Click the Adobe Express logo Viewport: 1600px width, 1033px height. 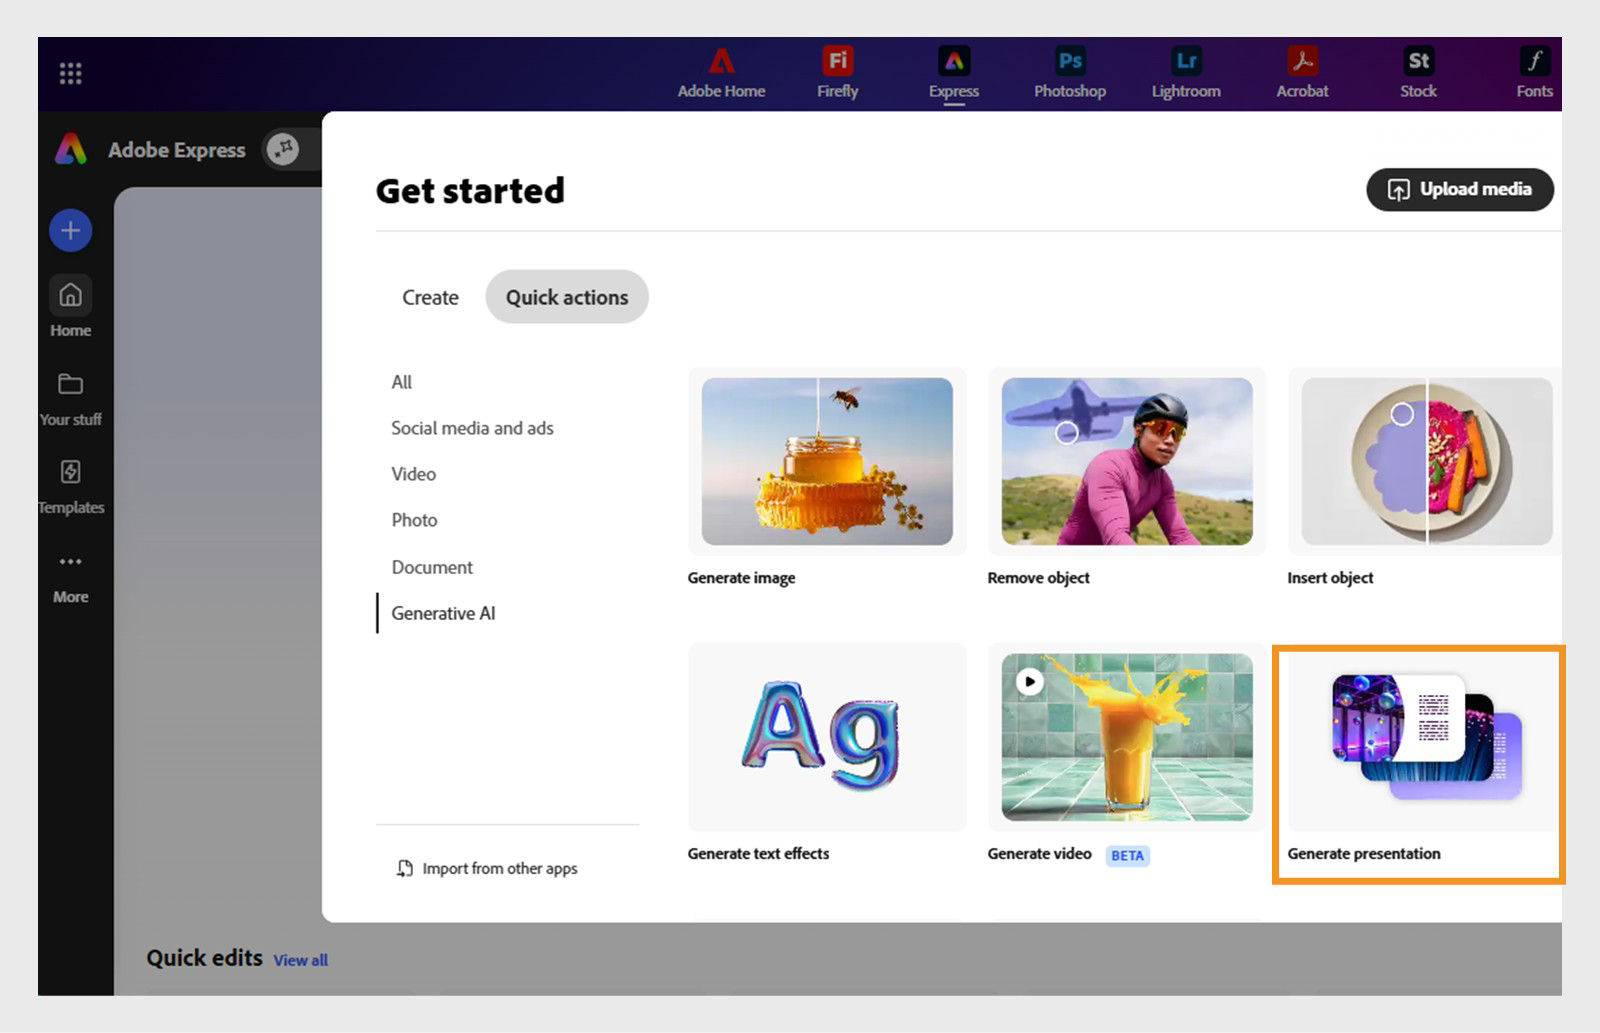[x=71, y=150]
